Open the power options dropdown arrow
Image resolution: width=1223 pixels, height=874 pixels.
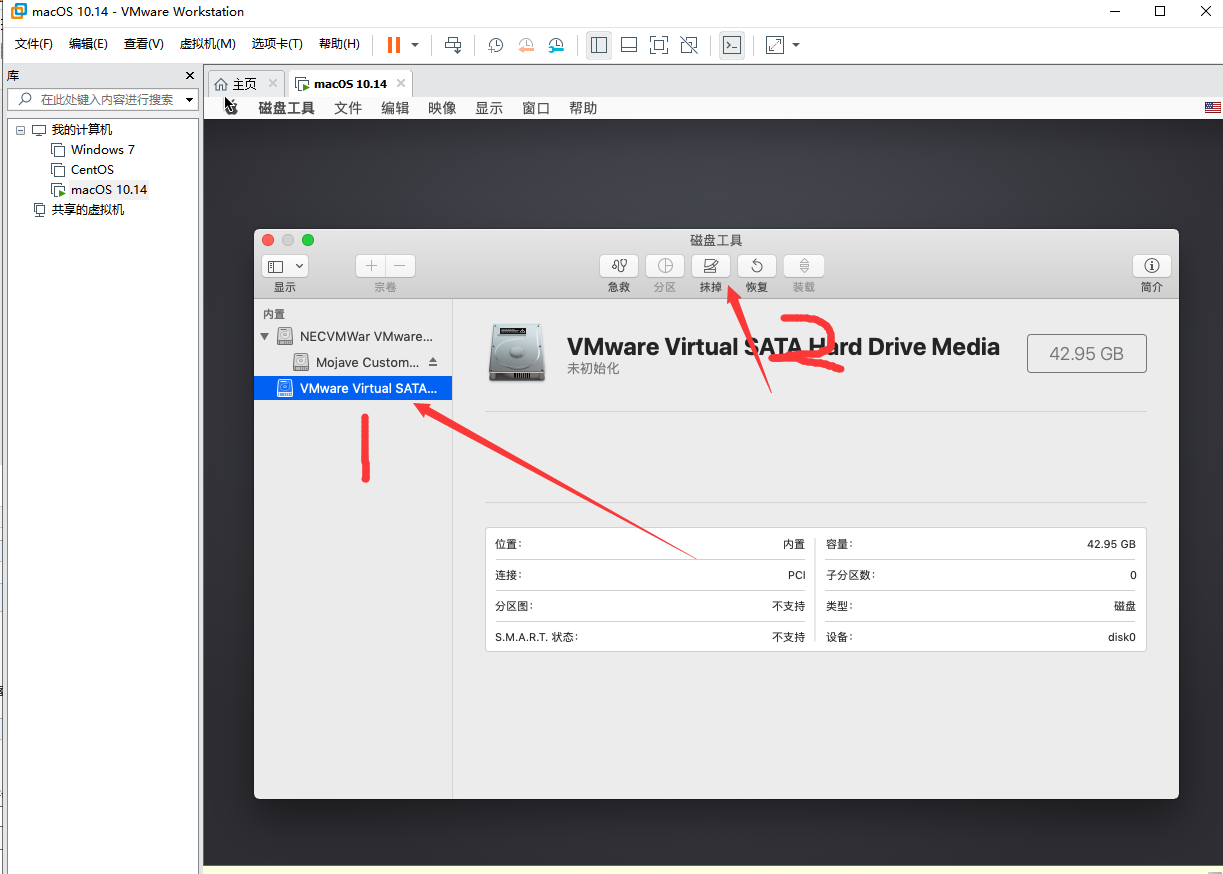[415, 45]
